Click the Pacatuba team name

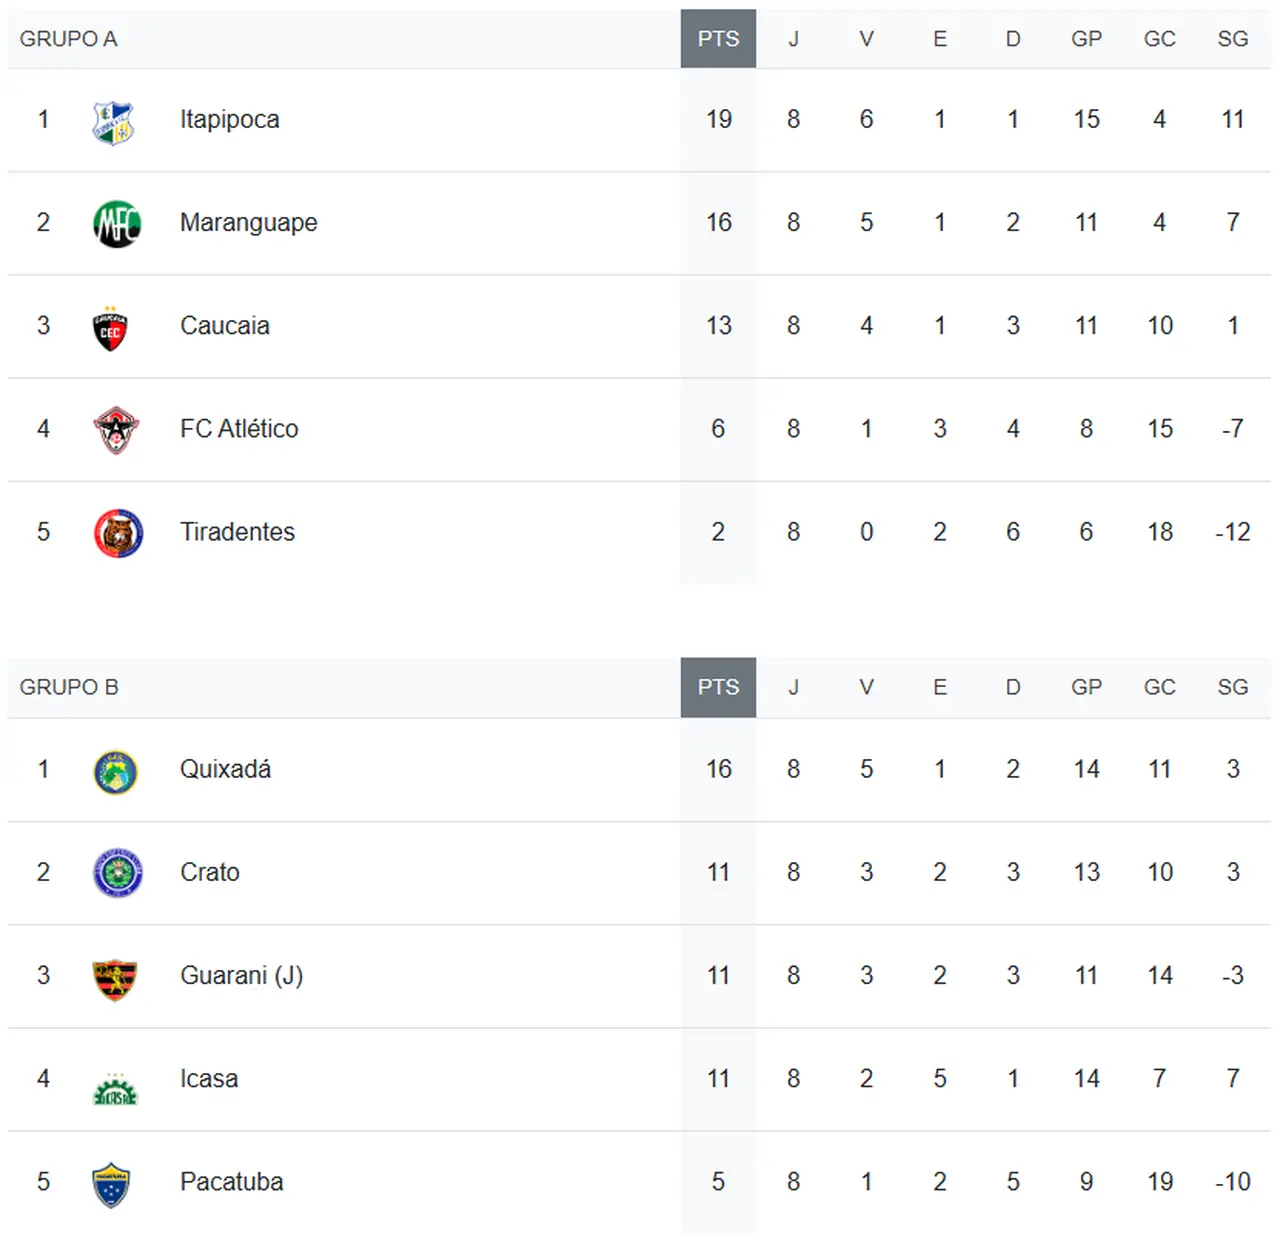point(231,1182)
